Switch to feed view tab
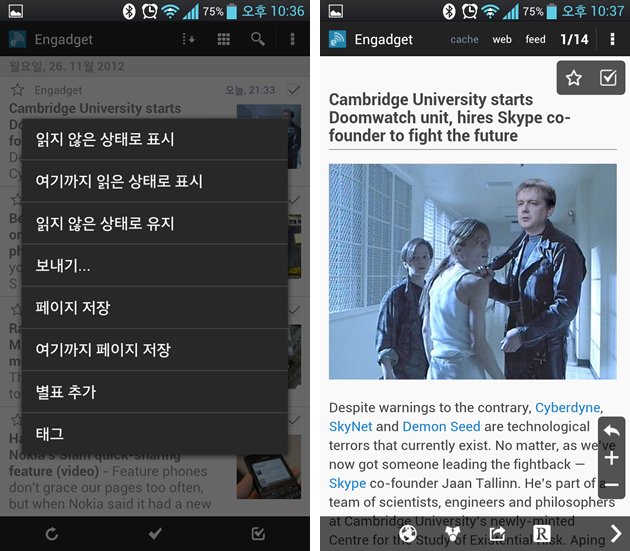Screen dimensions: 630x551 coord(535,39)
